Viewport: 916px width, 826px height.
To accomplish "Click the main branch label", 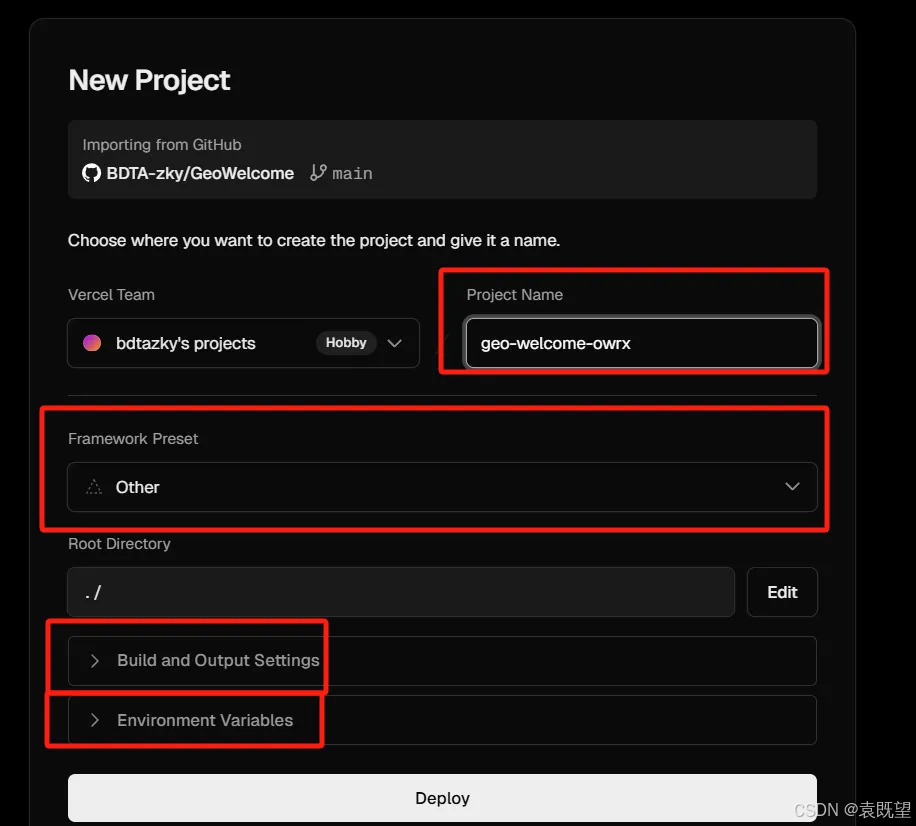I will [352, 173].
